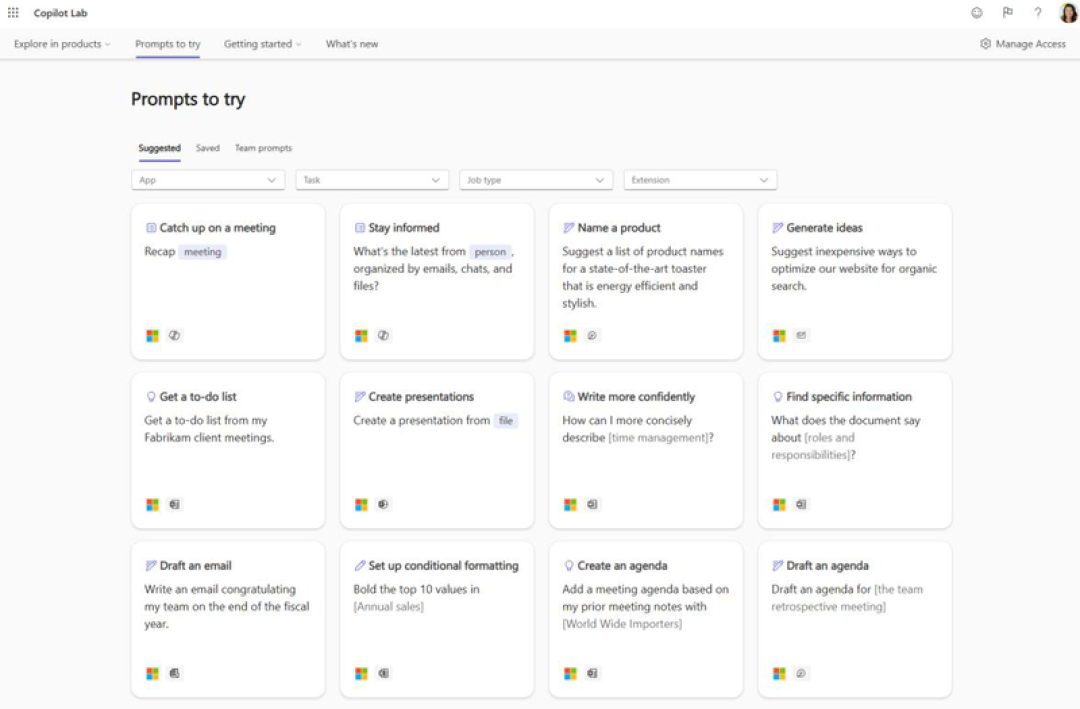Image resolution: width=1080 pixels, height=709 pixels.
Task: Click app icon on Find specific information card
Action: click(x=801, y=504)
